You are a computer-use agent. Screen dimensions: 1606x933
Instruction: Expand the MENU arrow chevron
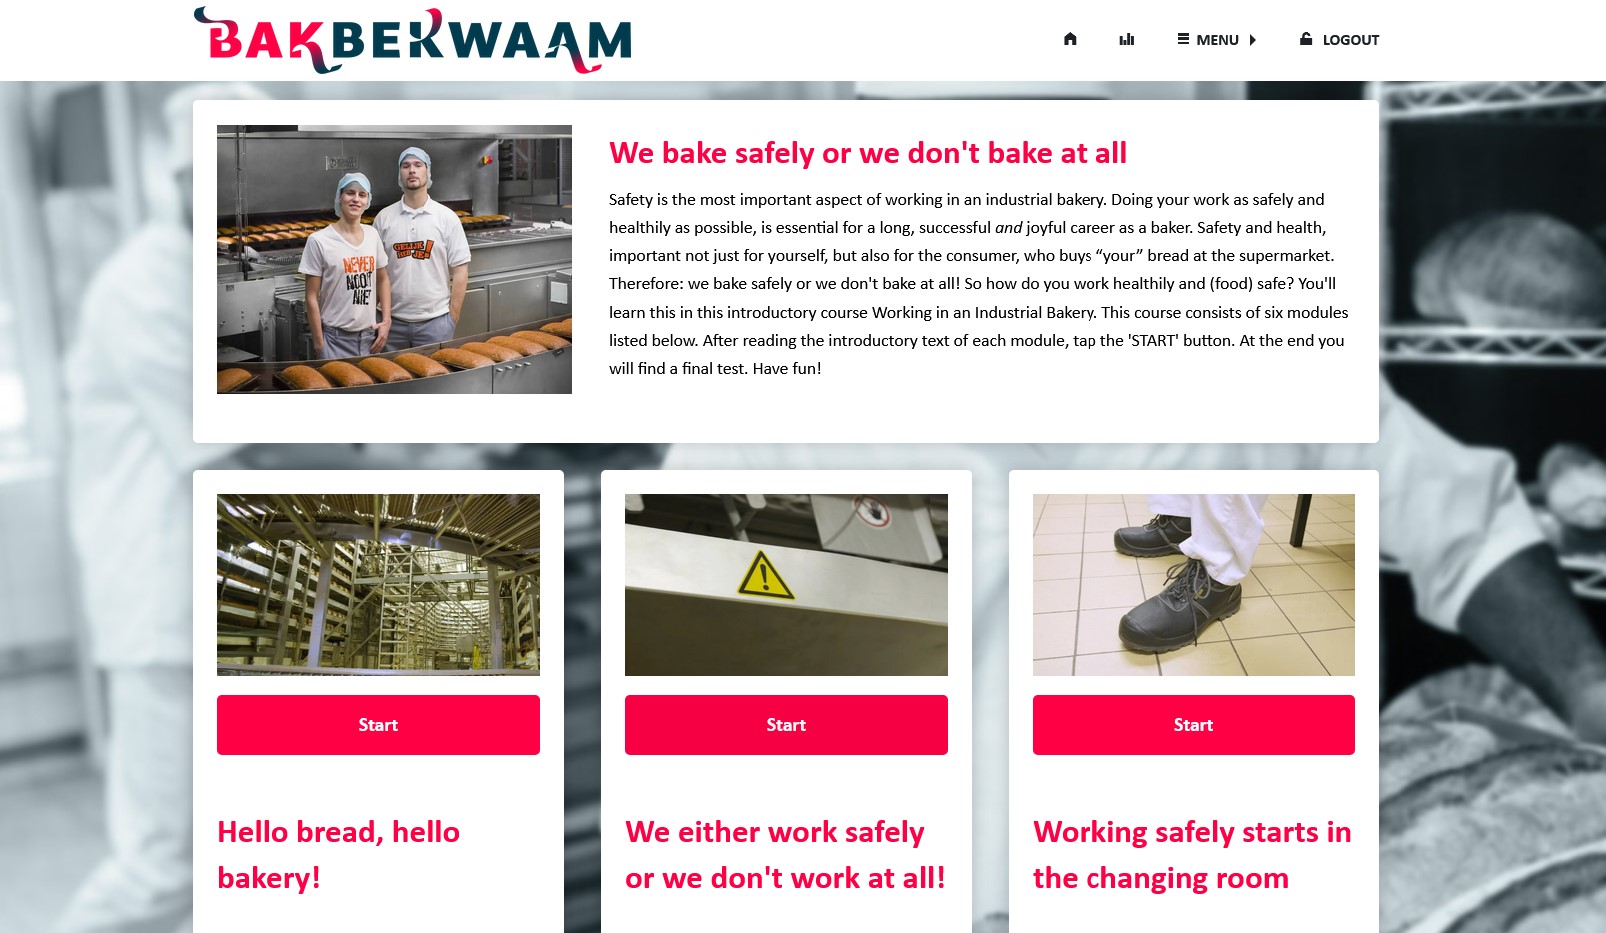(x=1252, y=40)
